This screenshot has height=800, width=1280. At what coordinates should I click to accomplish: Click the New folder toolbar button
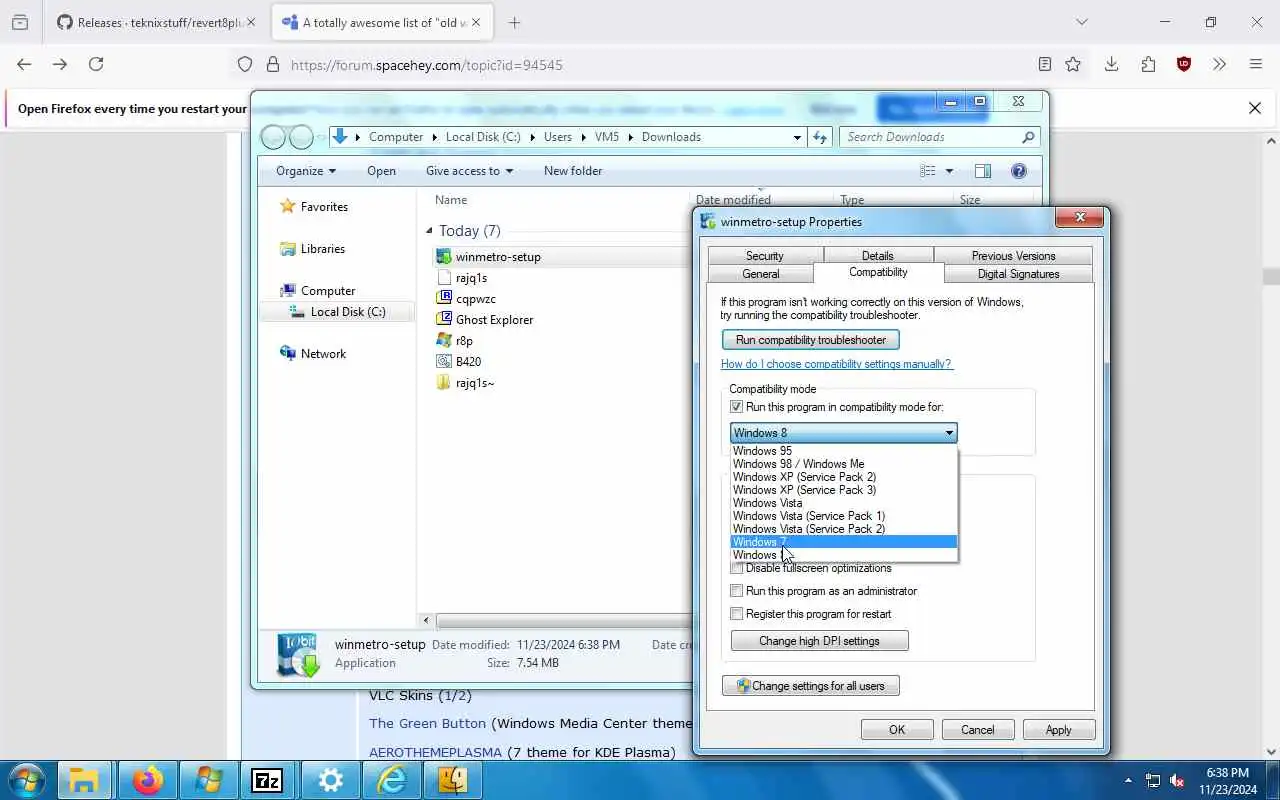[573, 171]
